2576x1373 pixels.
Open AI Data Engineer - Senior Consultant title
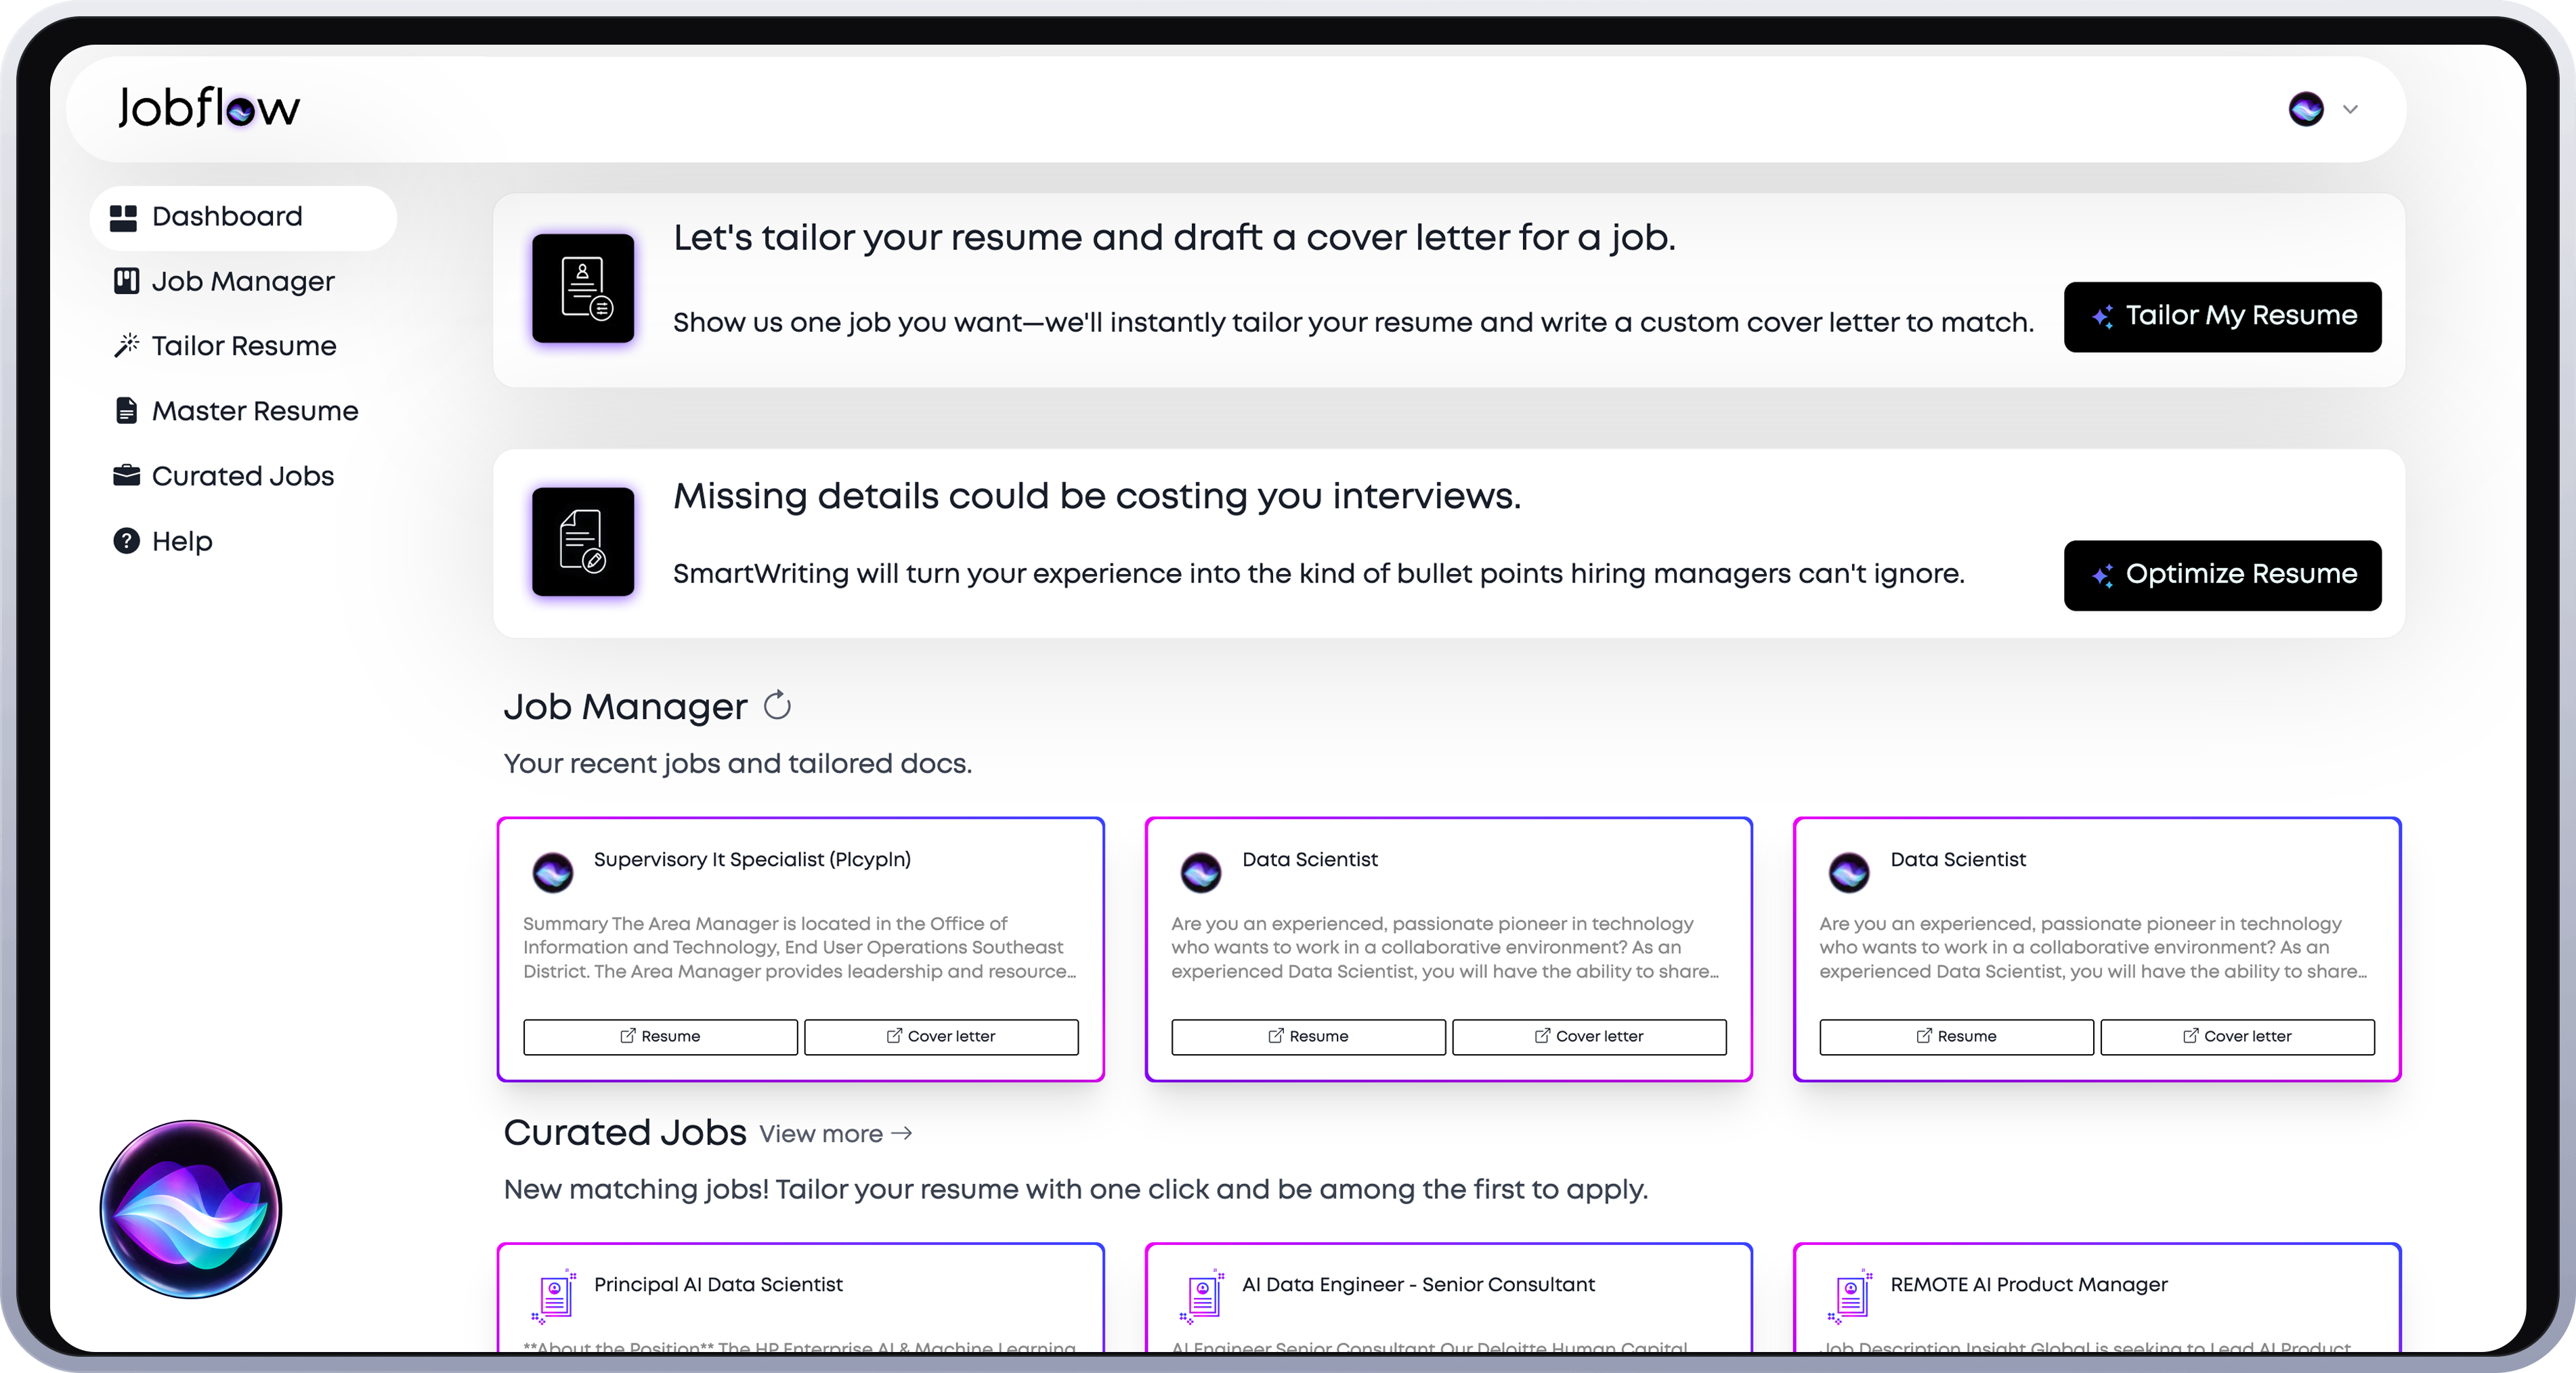(x=1418, y=1285)
